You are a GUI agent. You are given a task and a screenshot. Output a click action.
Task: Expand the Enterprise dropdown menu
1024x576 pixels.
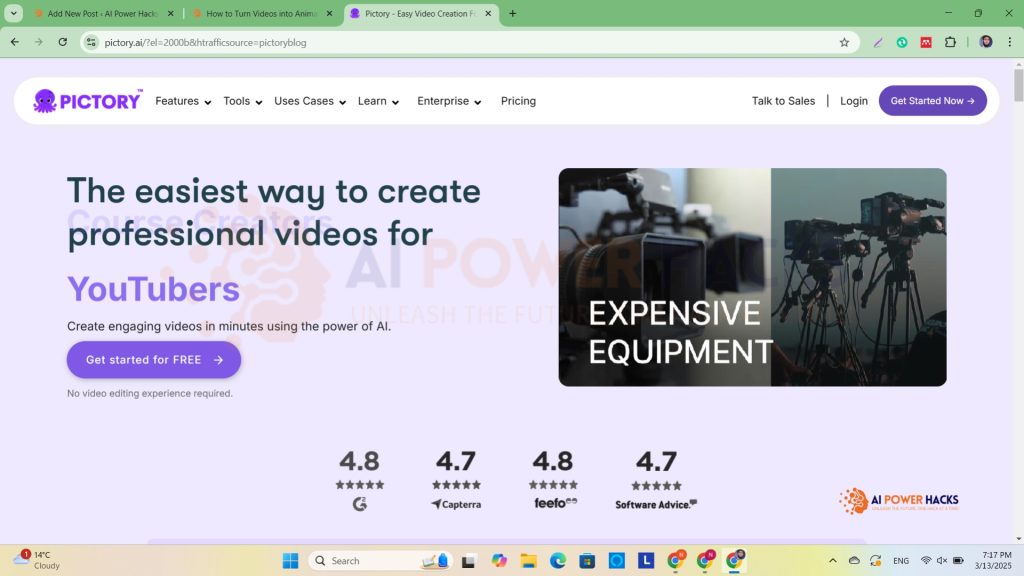pyautogui.click(x=449, y=101)
